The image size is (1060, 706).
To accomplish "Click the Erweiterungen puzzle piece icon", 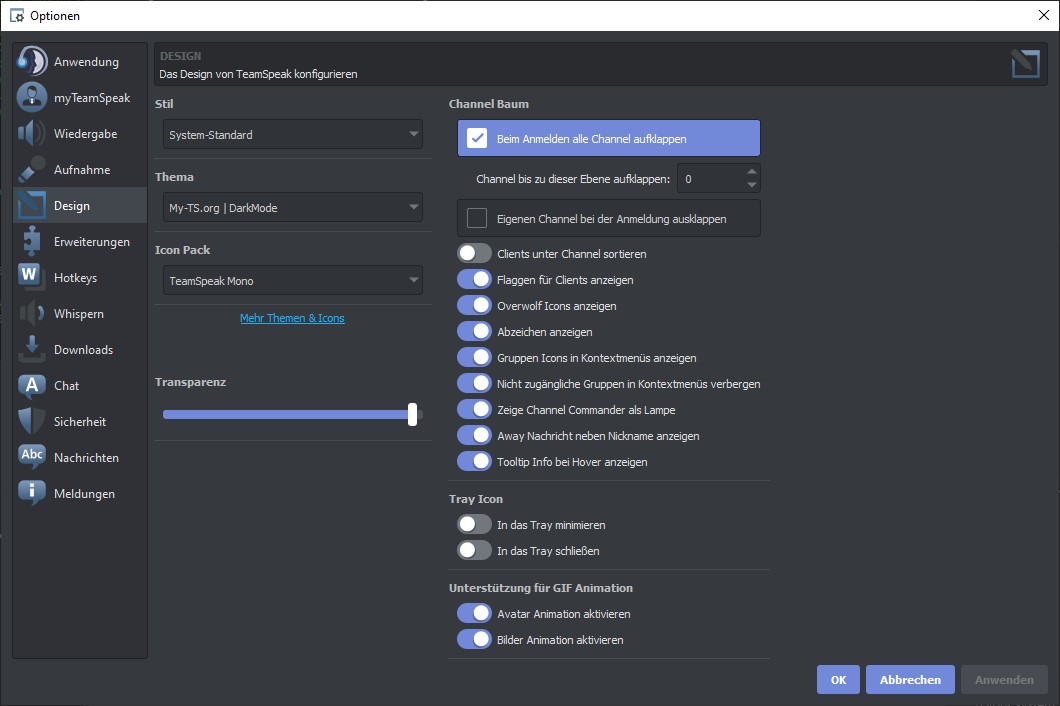I will point(32,241).
